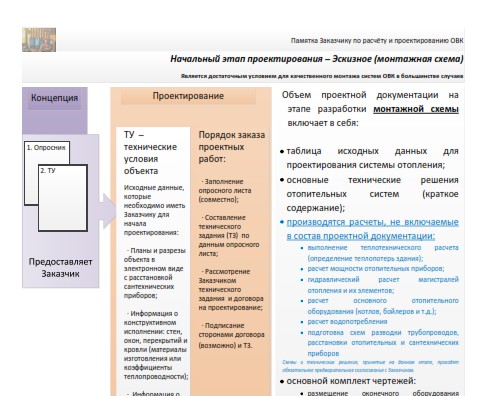Click the 'Планы и разрезы объекта' paragraph
The height and width of the screenshot is (396, 477).
point(155,273)
